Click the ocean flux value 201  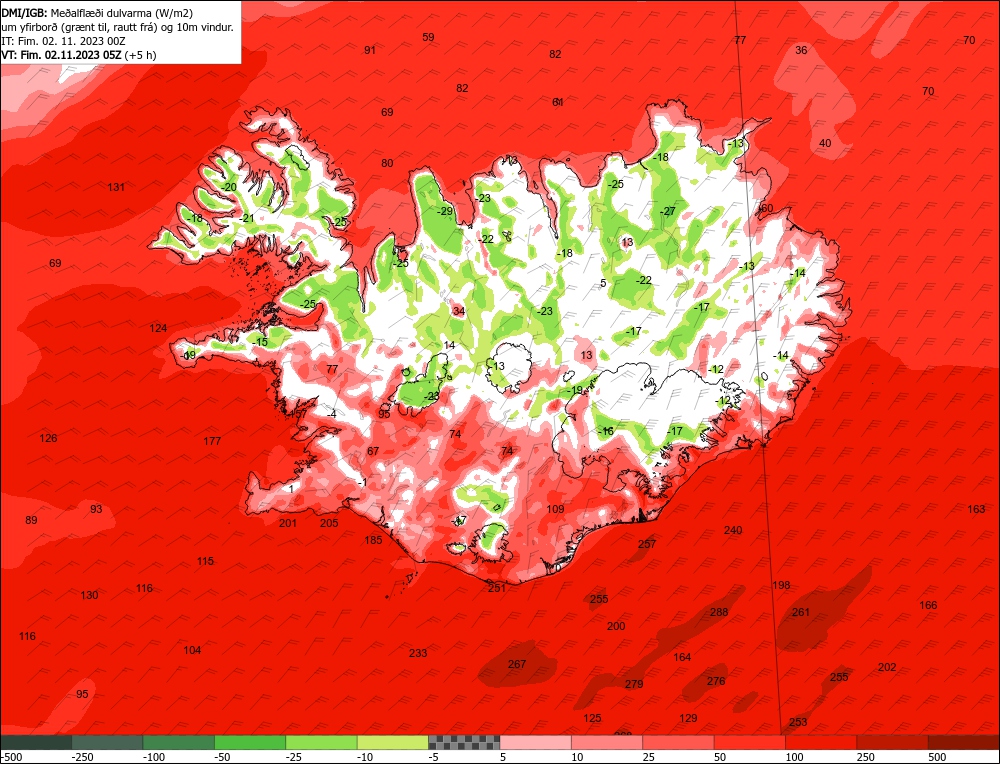coord(288,523)
